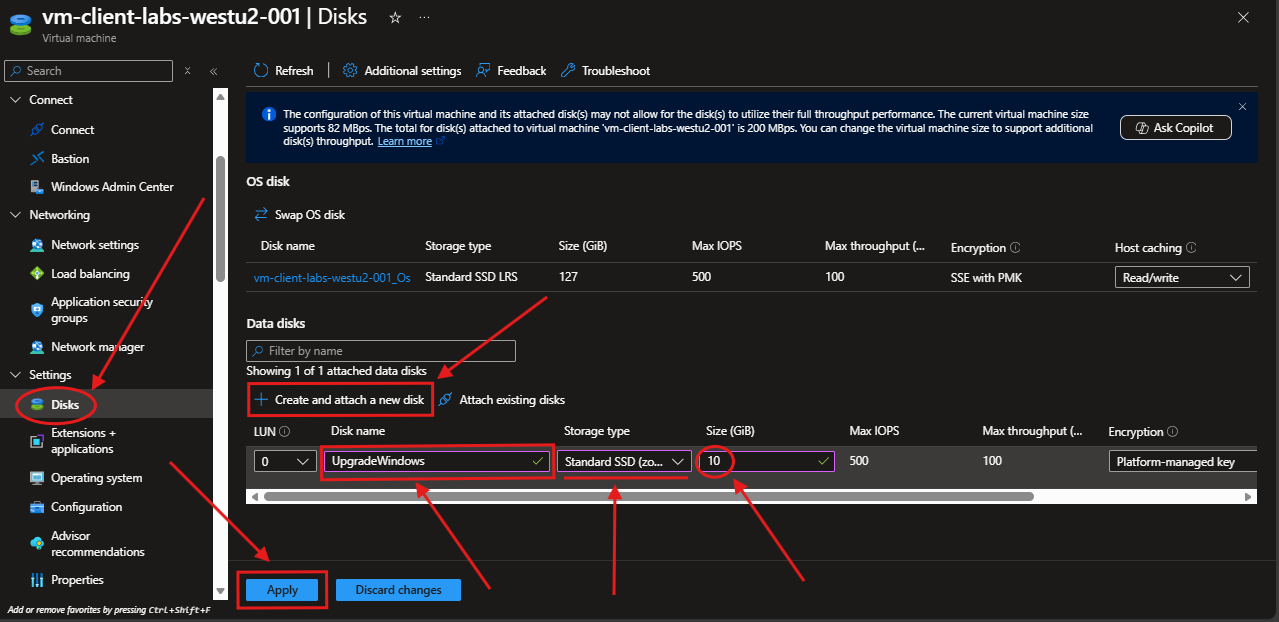The image size is (1279, 622).
Task: Click the Swap OS disk icon
Action: [262, 215]
